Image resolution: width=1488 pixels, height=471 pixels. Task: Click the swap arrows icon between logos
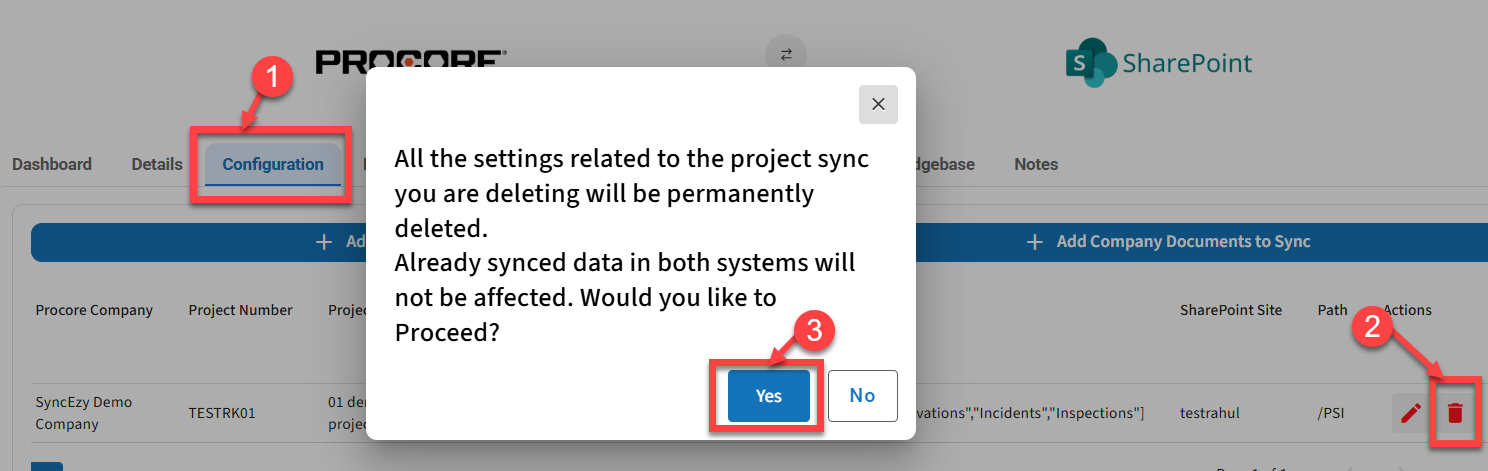coord(786,55)
